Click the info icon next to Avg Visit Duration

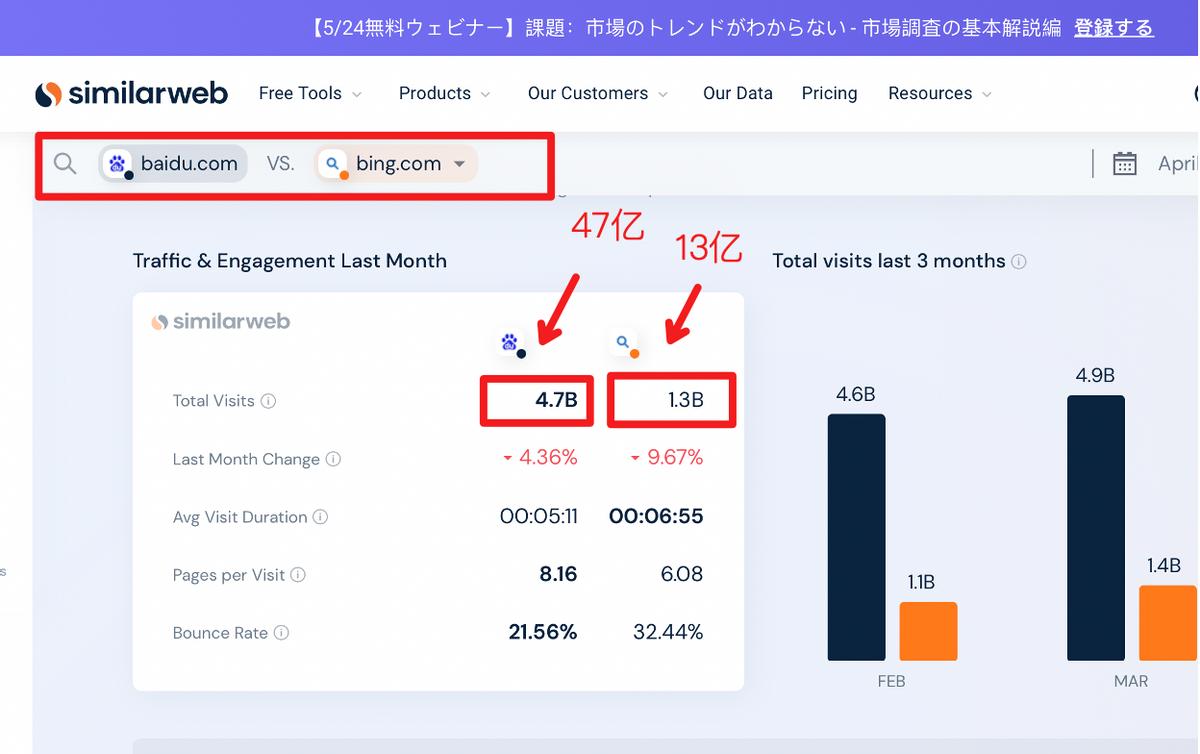coord(321,517)
